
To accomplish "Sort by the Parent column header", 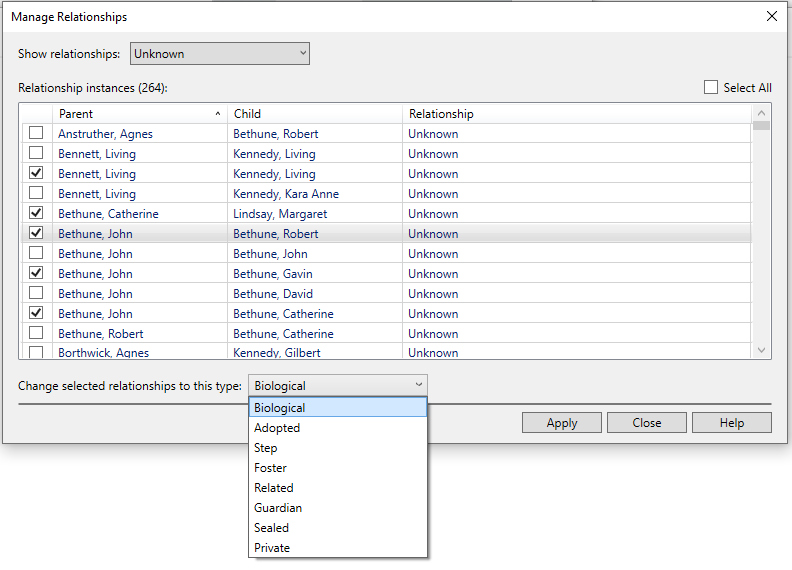I will 139,114.
